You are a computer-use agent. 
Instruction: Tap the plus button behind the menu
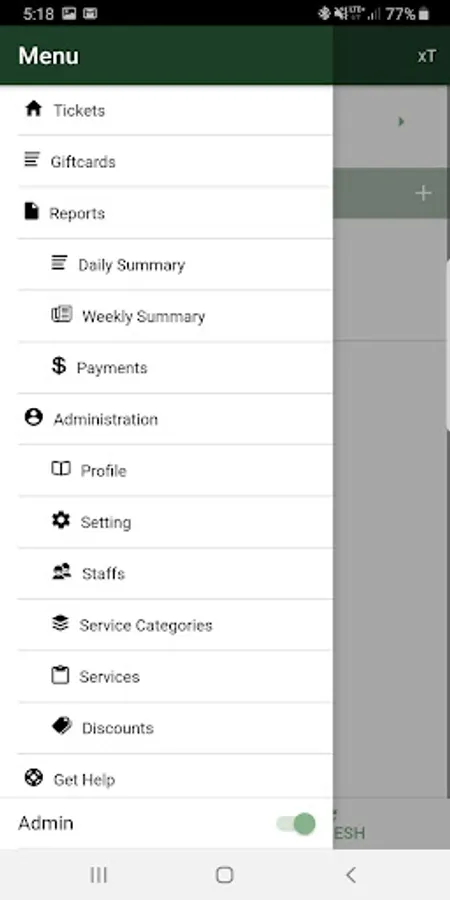pos(423,193)
